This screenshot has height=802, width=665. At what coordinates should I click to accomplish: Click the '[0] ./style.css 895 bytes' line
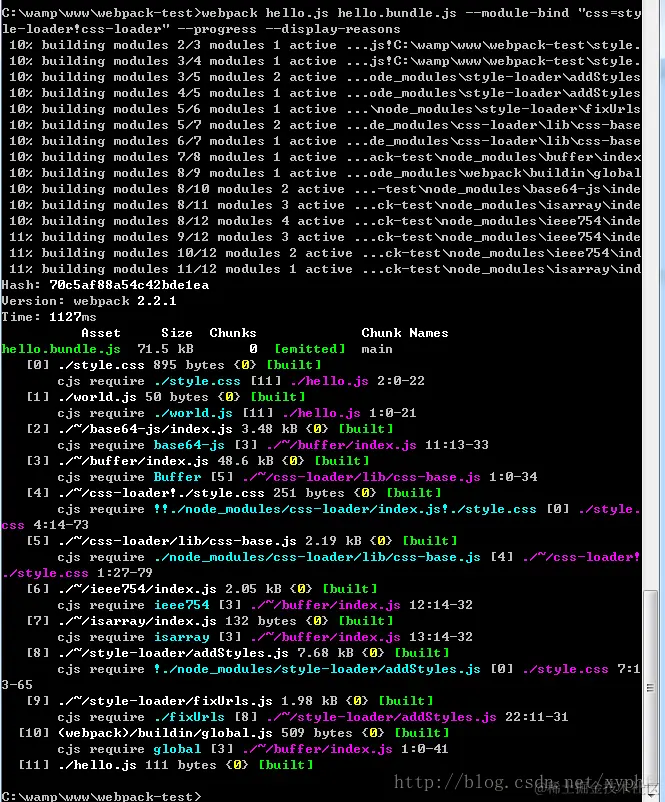(x=174, y=365)
